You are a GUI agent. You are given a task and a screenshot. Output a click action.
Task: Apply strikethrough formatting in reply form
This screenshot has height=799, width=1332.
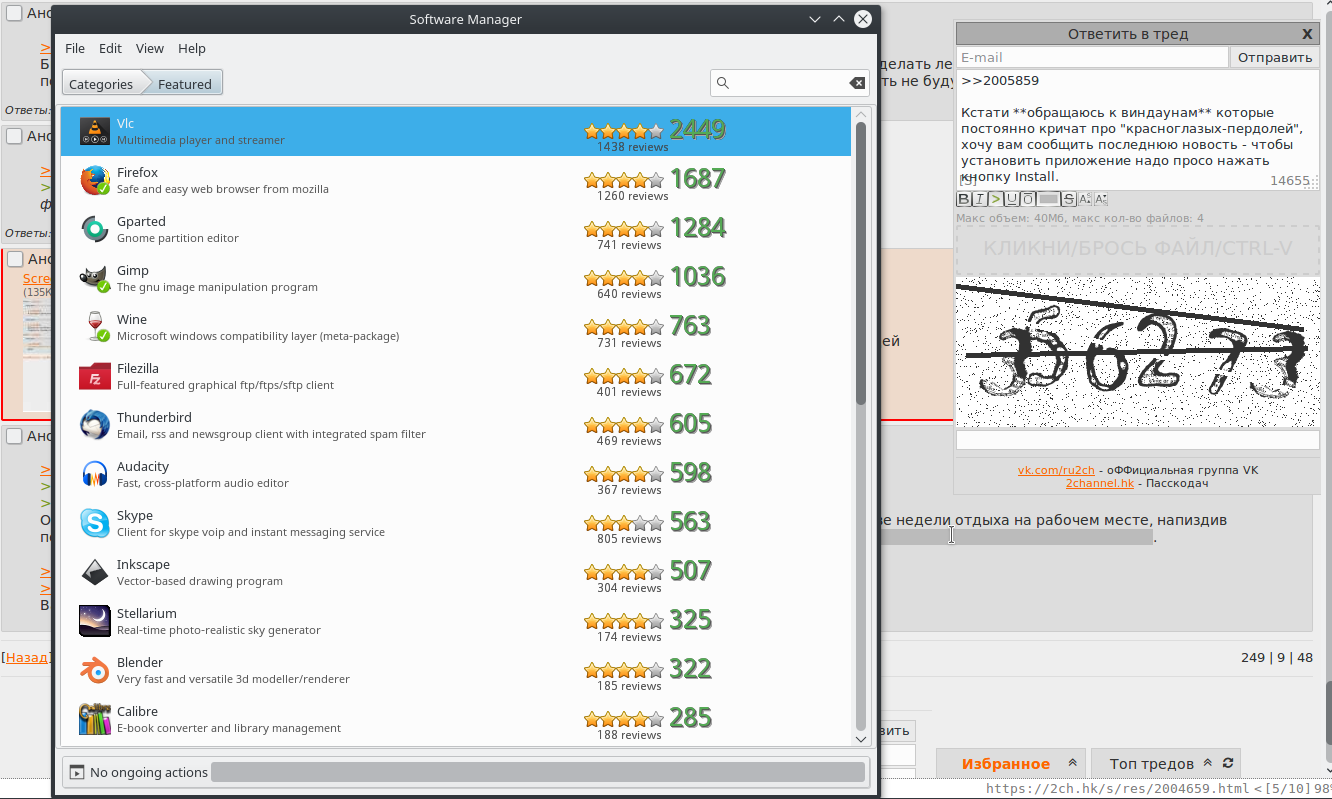(x=1069, y=199)
